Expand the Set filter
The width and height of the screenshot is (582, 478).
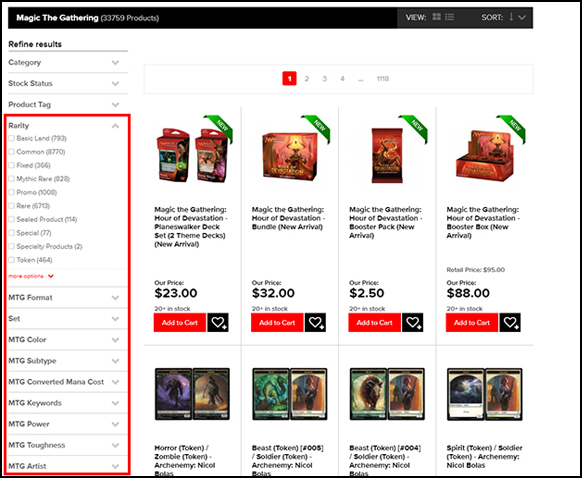pos(68,318)
